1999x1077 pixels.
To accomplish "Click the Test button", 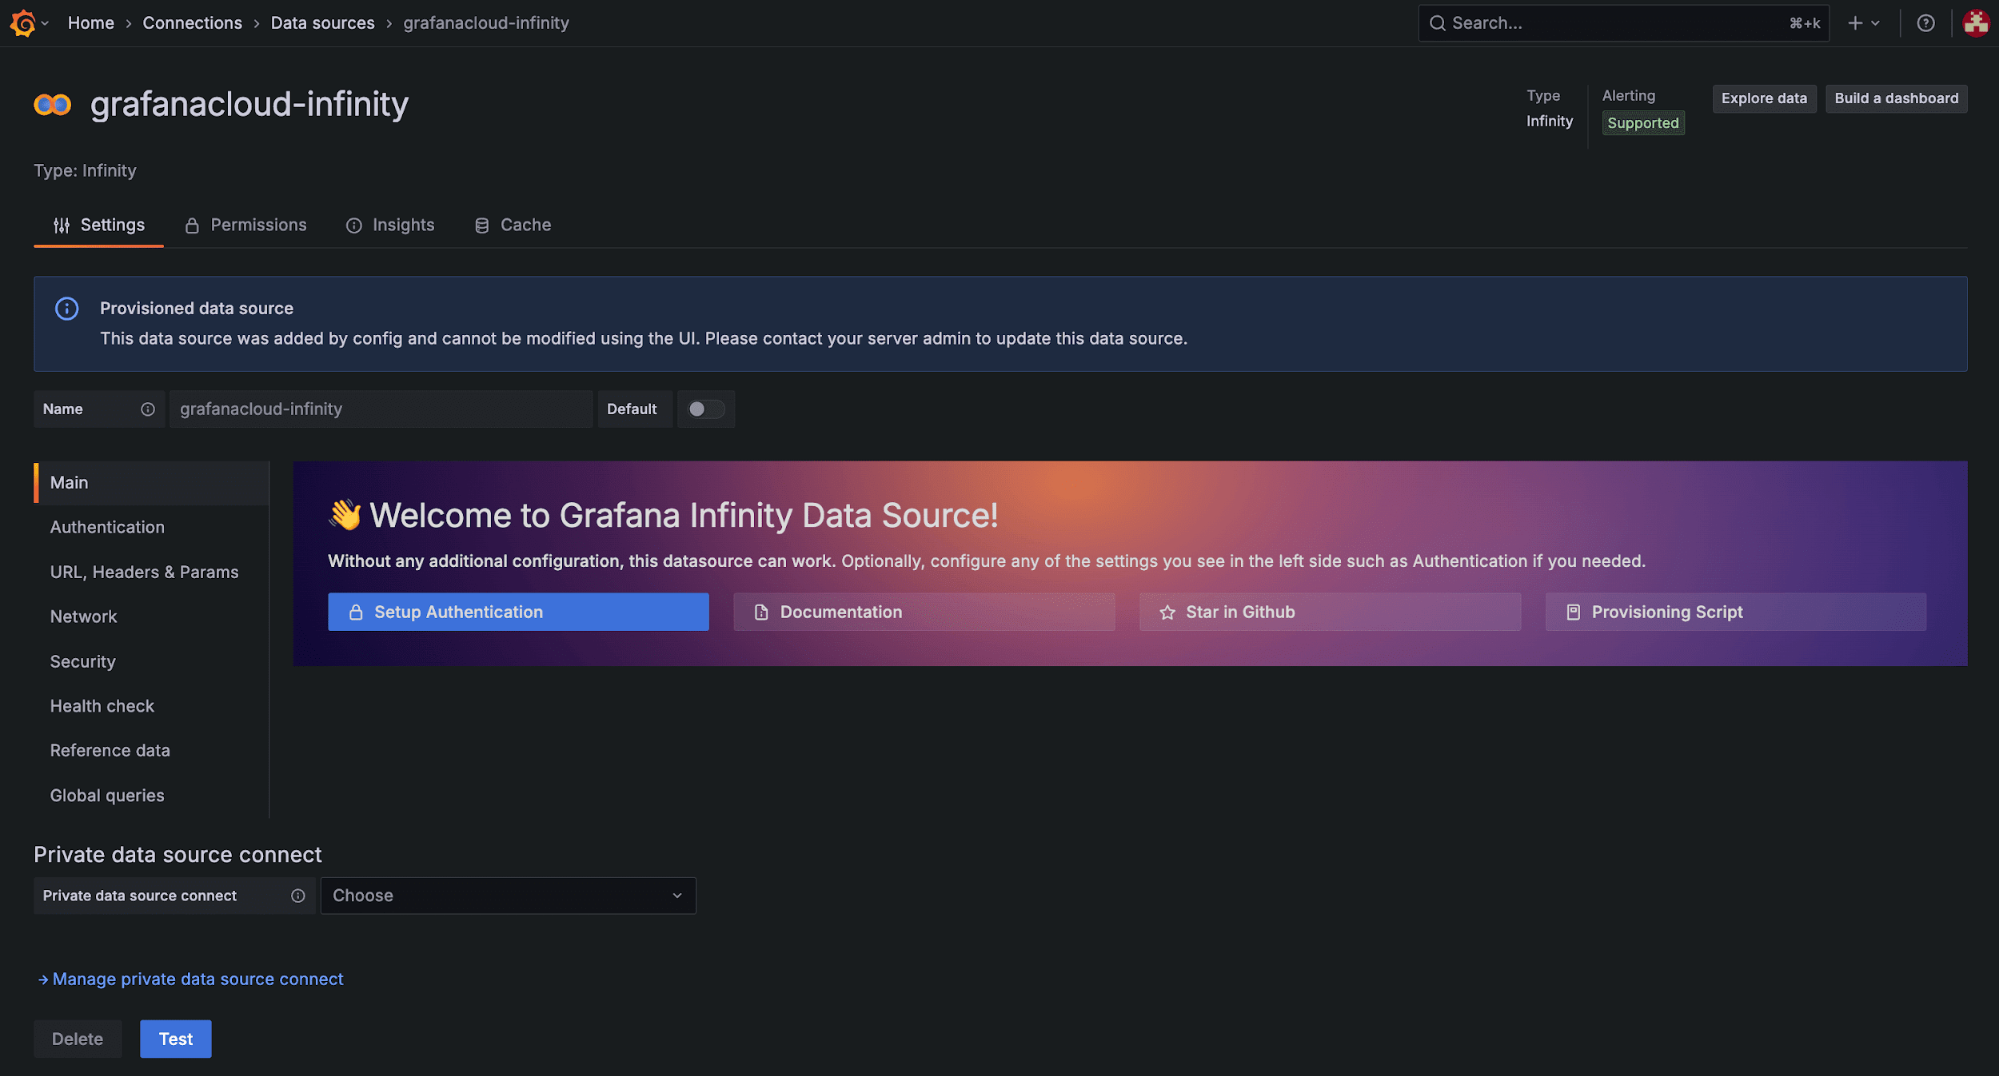I will click(176, 1039).
